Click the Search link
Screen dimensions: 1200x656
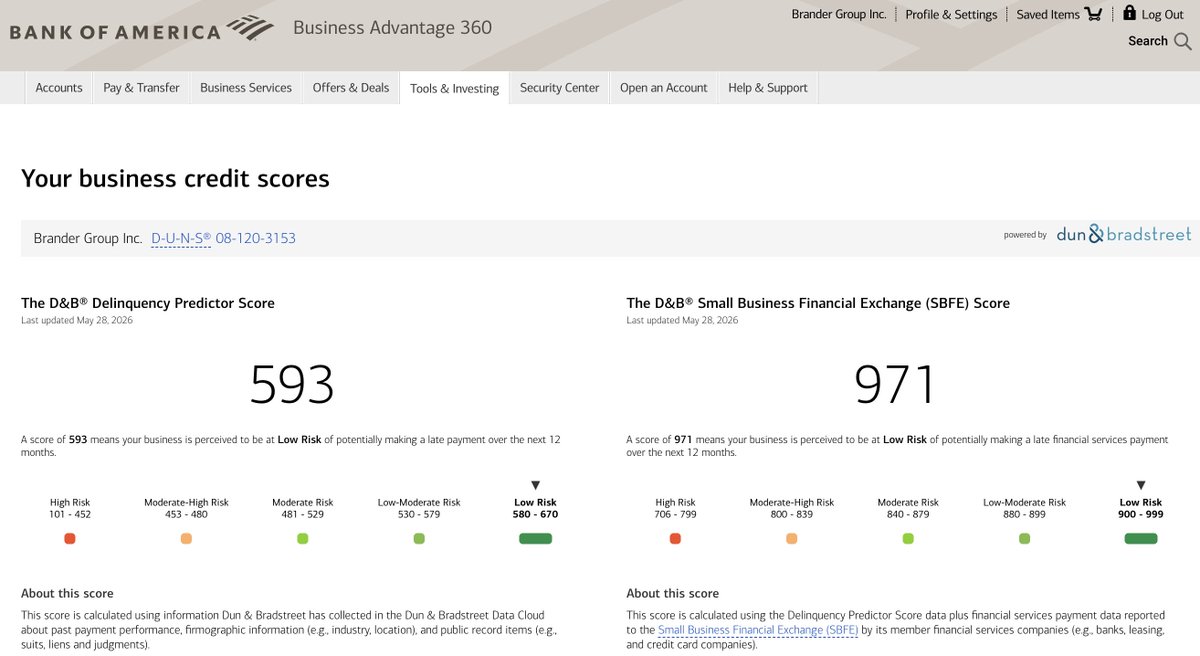coord(1147,41)
